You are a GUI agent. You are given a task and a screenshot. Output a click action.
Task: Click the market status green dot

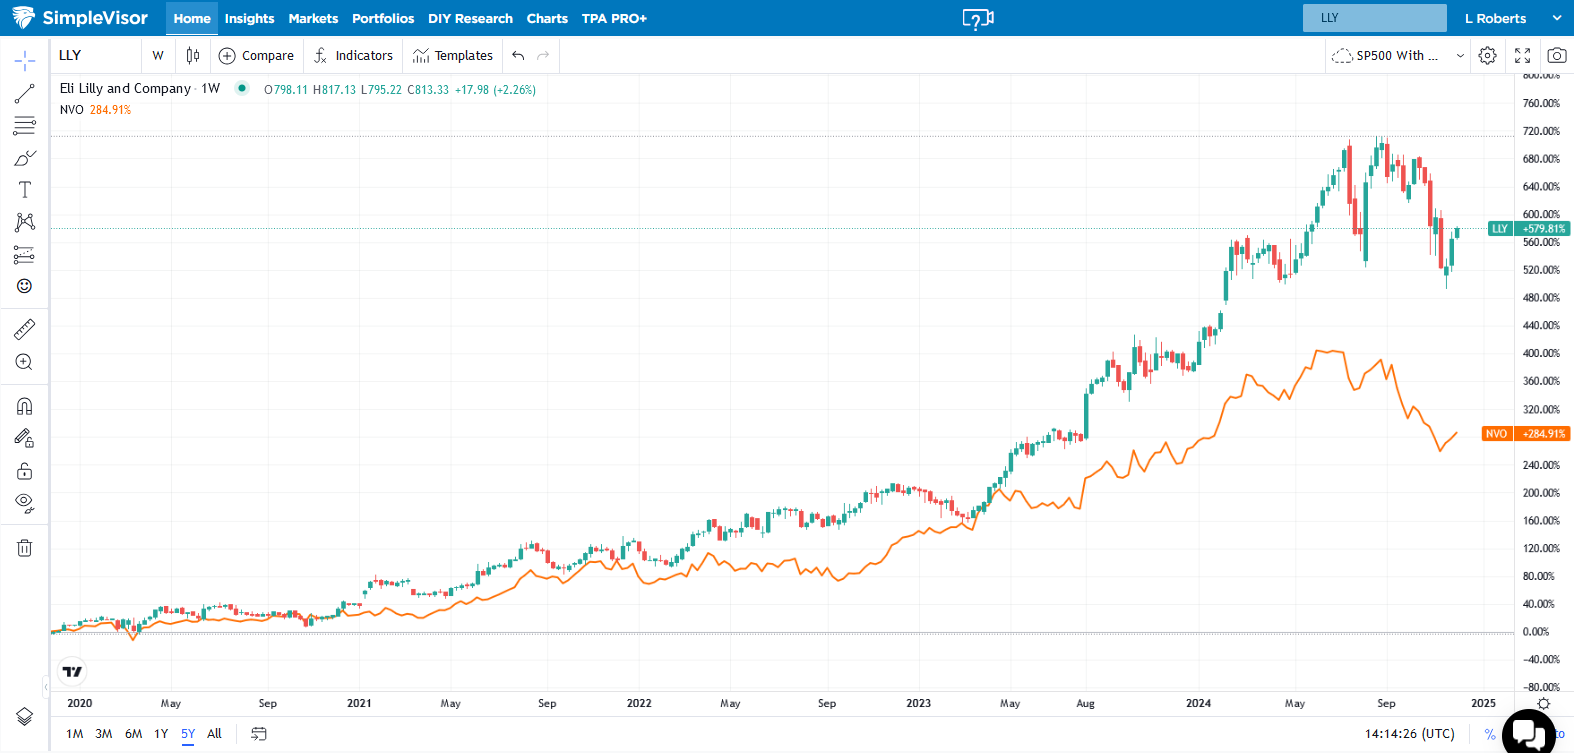coord(241,88)
